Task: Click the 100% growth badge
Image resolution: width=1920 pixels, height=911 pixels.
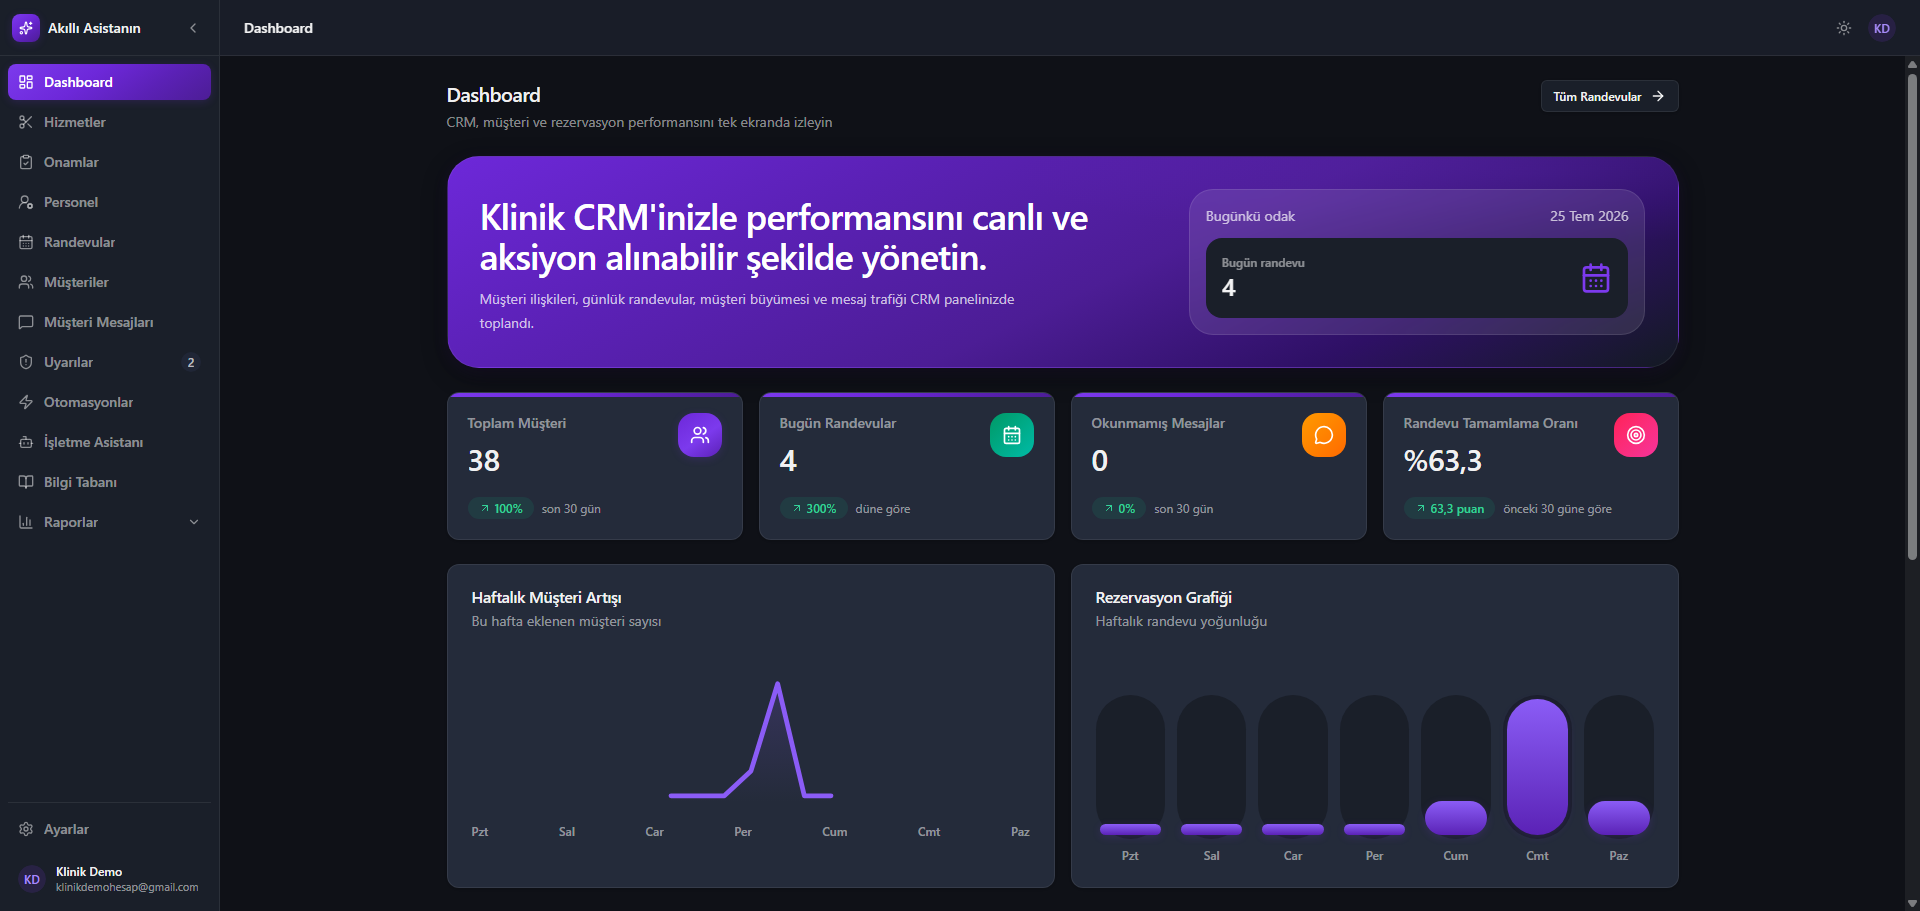Action: (500, 509)
